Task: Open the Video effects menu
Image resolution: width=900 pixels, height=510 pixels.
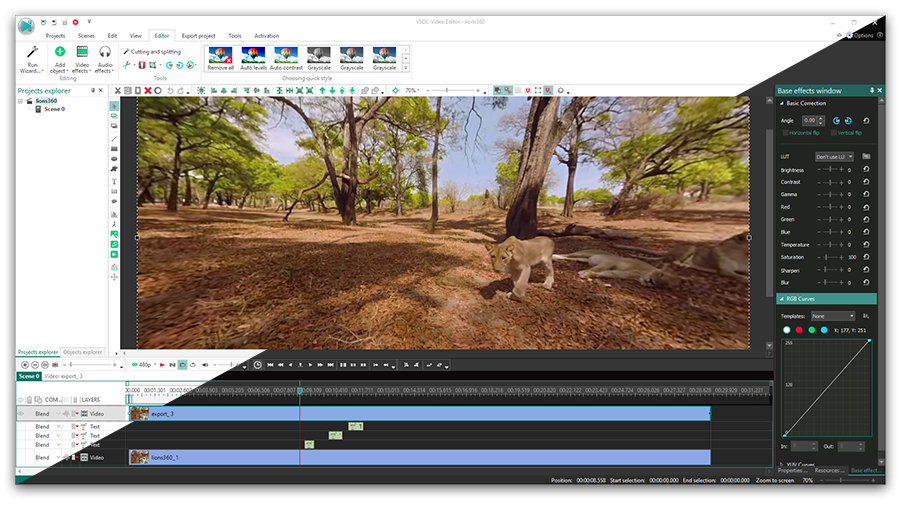Action: (x=82, y=60)
